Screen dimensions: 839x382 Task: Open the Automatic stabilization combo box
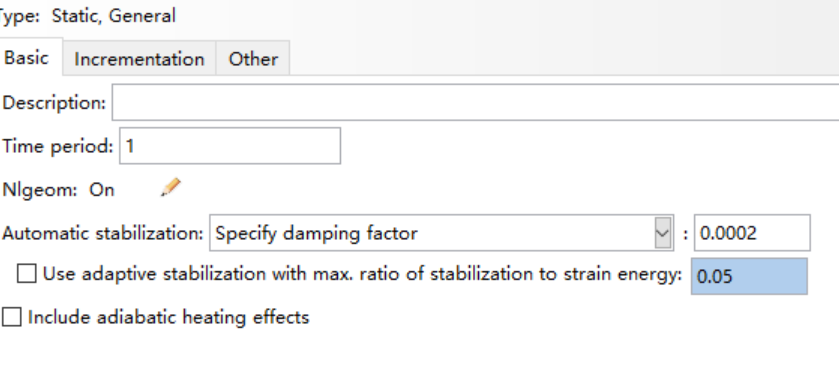[x=441, y=233]
